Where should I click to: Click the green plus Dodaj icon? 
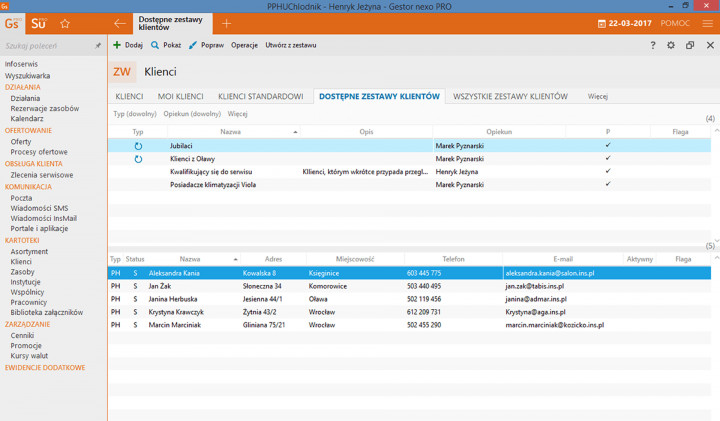click(117, 45)
